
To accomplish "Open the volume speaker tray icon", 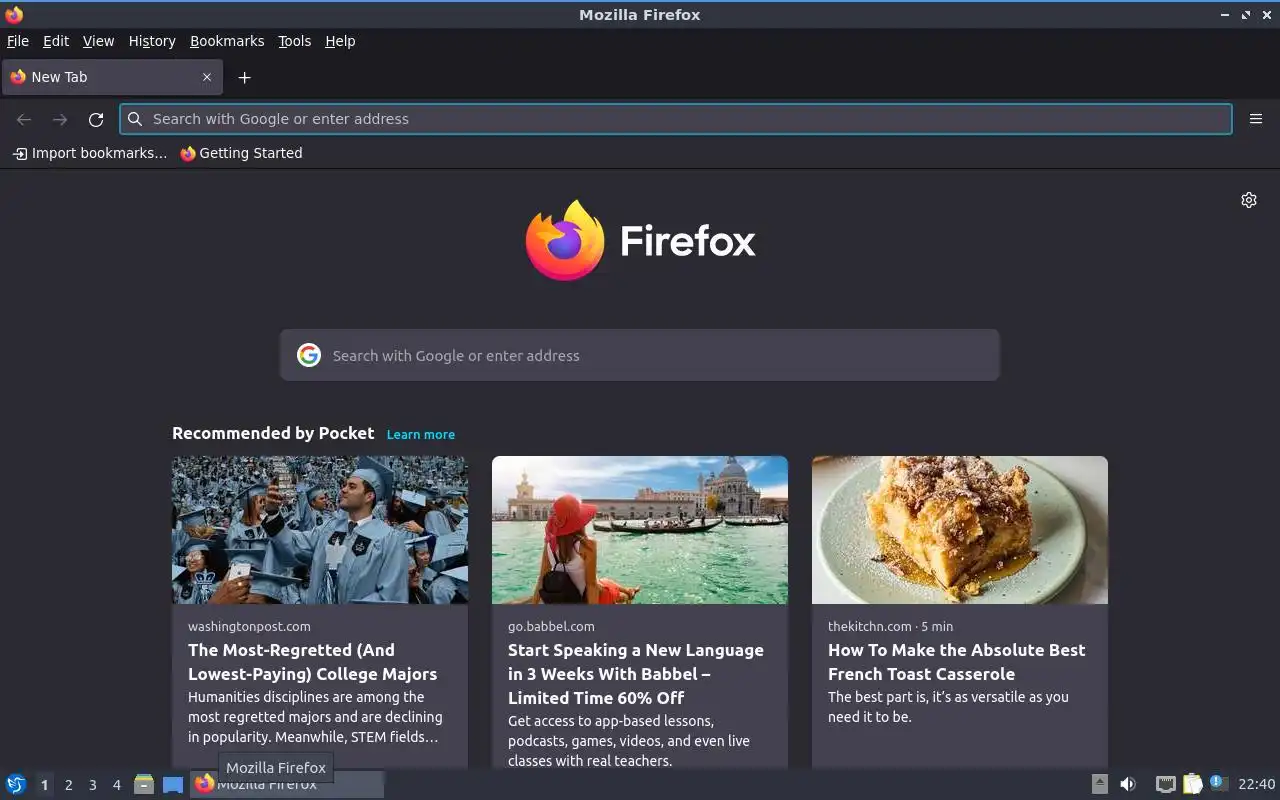I will tap(1128, 784).
